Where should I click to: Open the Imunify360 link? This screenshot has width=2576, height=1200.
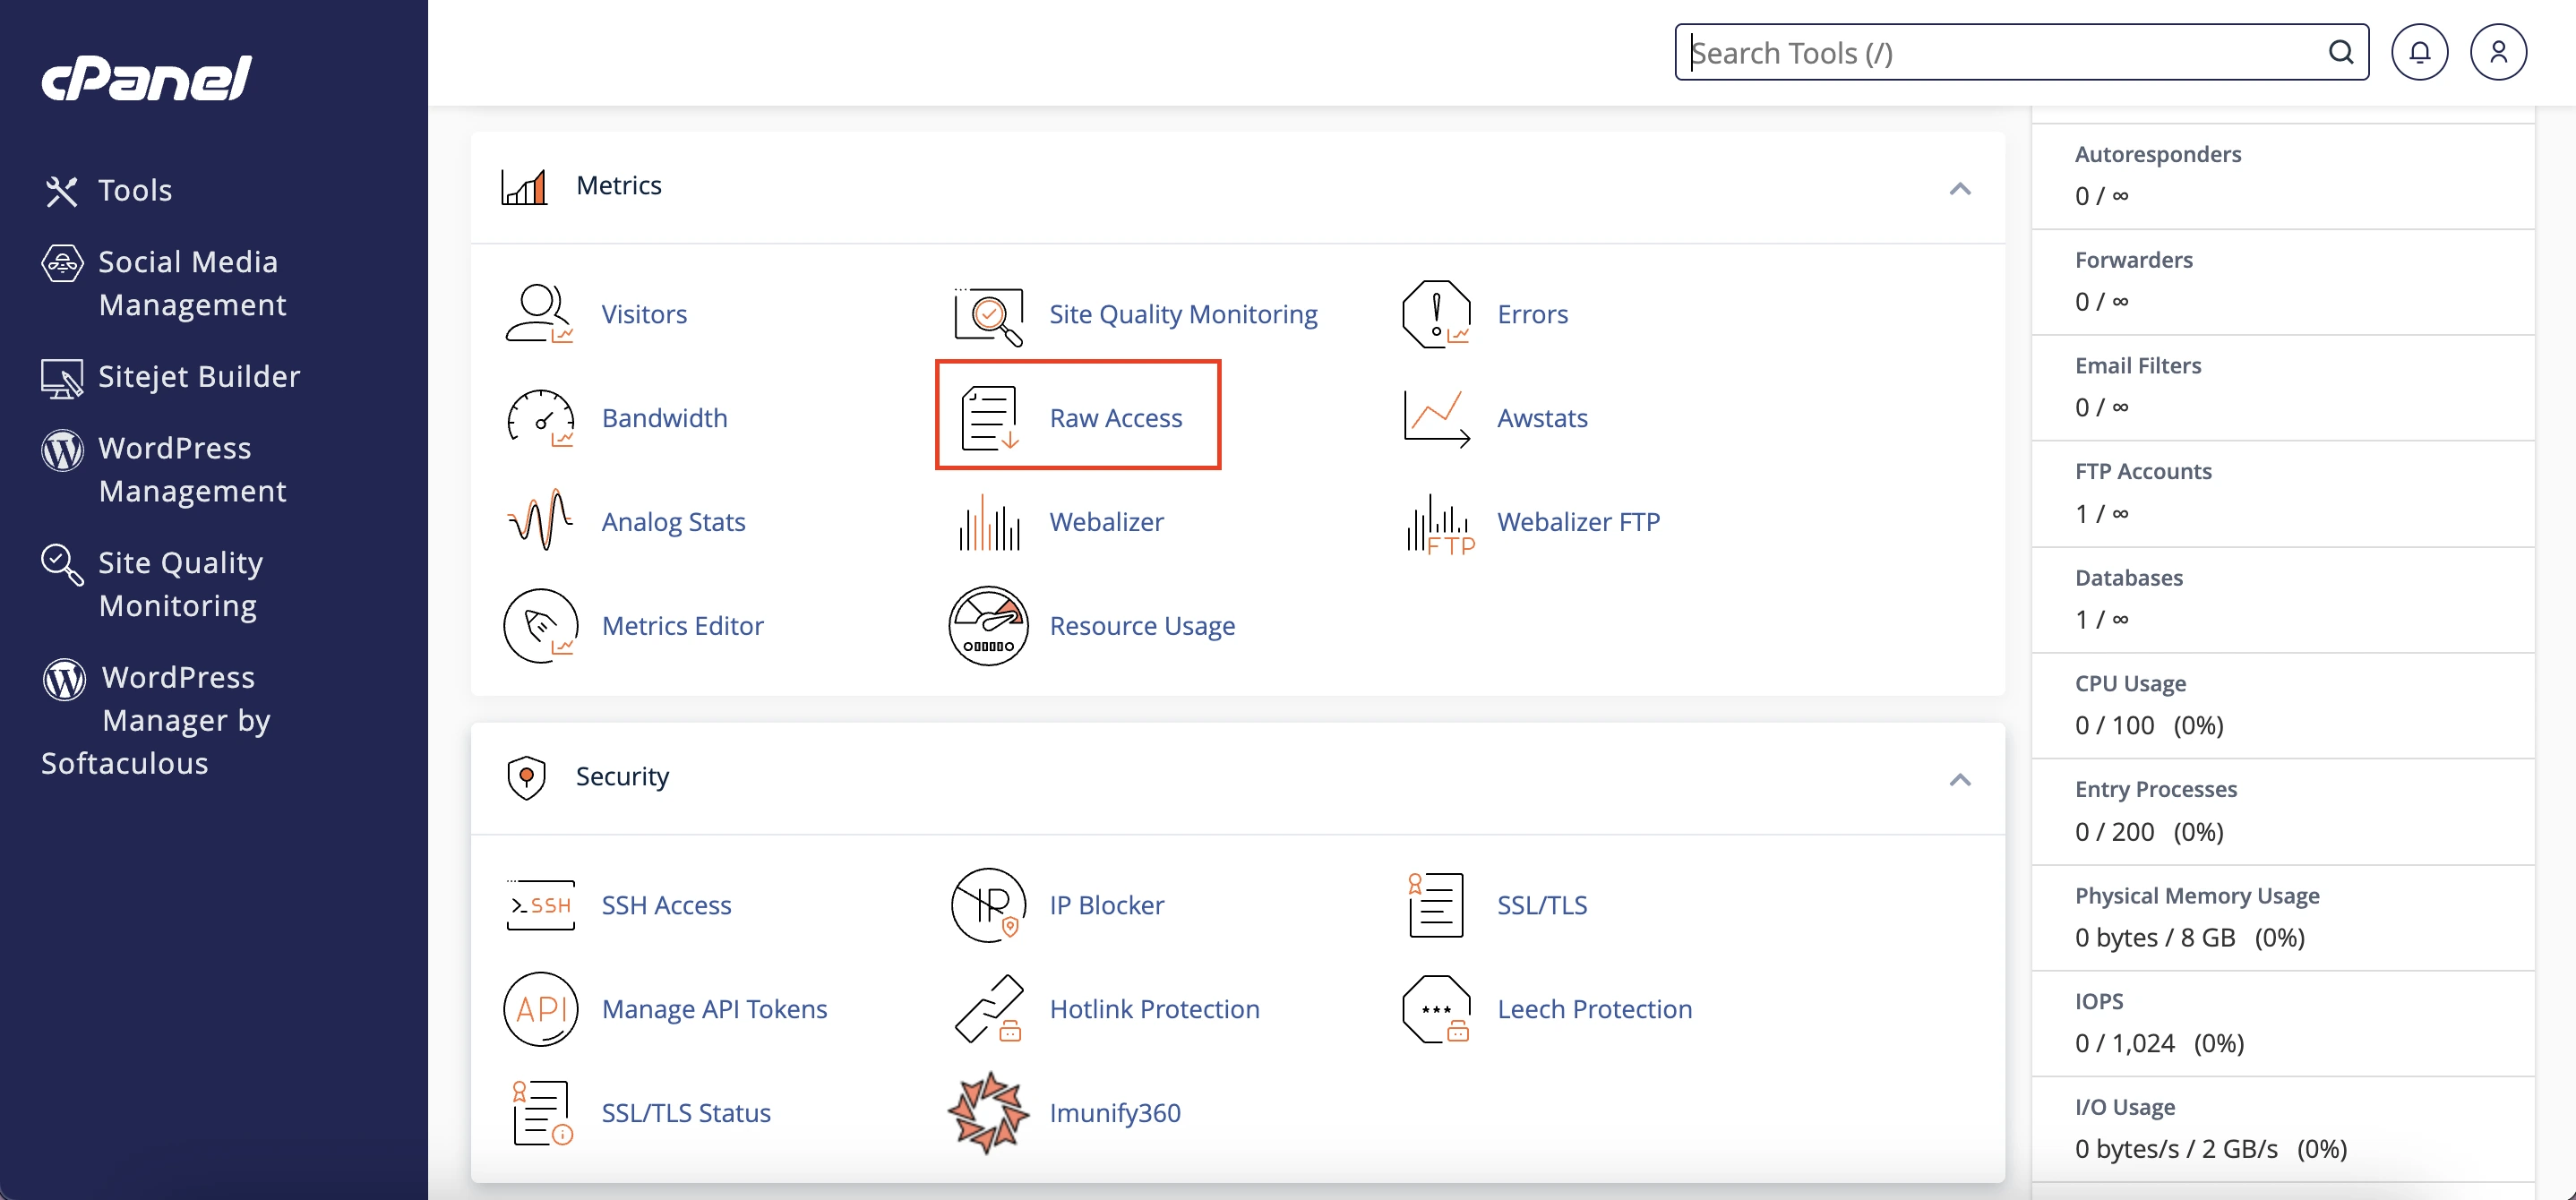click(x=1115, y=1113)
